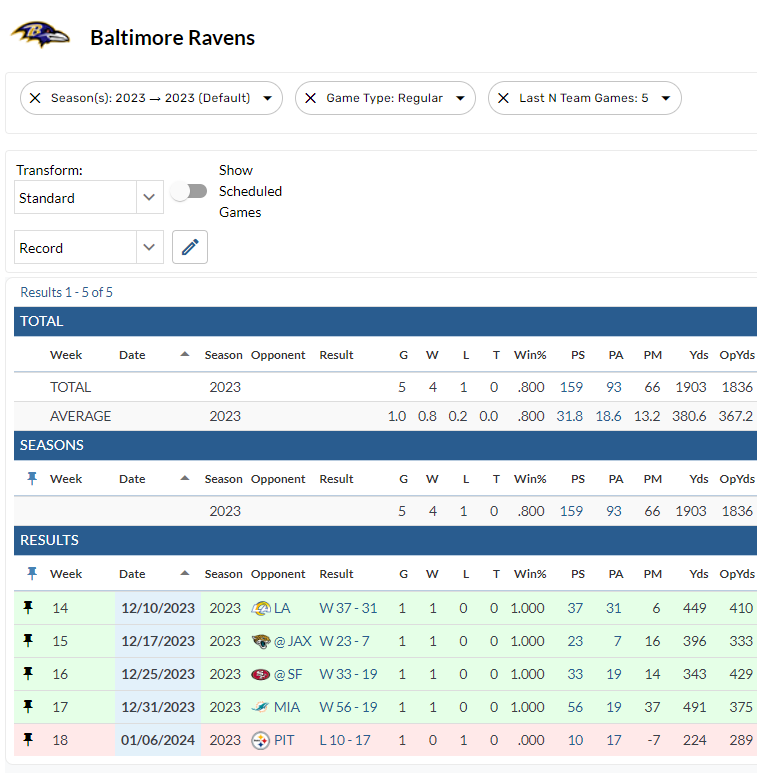This screenshot has height=773, width=757.
Task: Toggle Show Scheduled Games switch
Action: click(x=188, y=191)
